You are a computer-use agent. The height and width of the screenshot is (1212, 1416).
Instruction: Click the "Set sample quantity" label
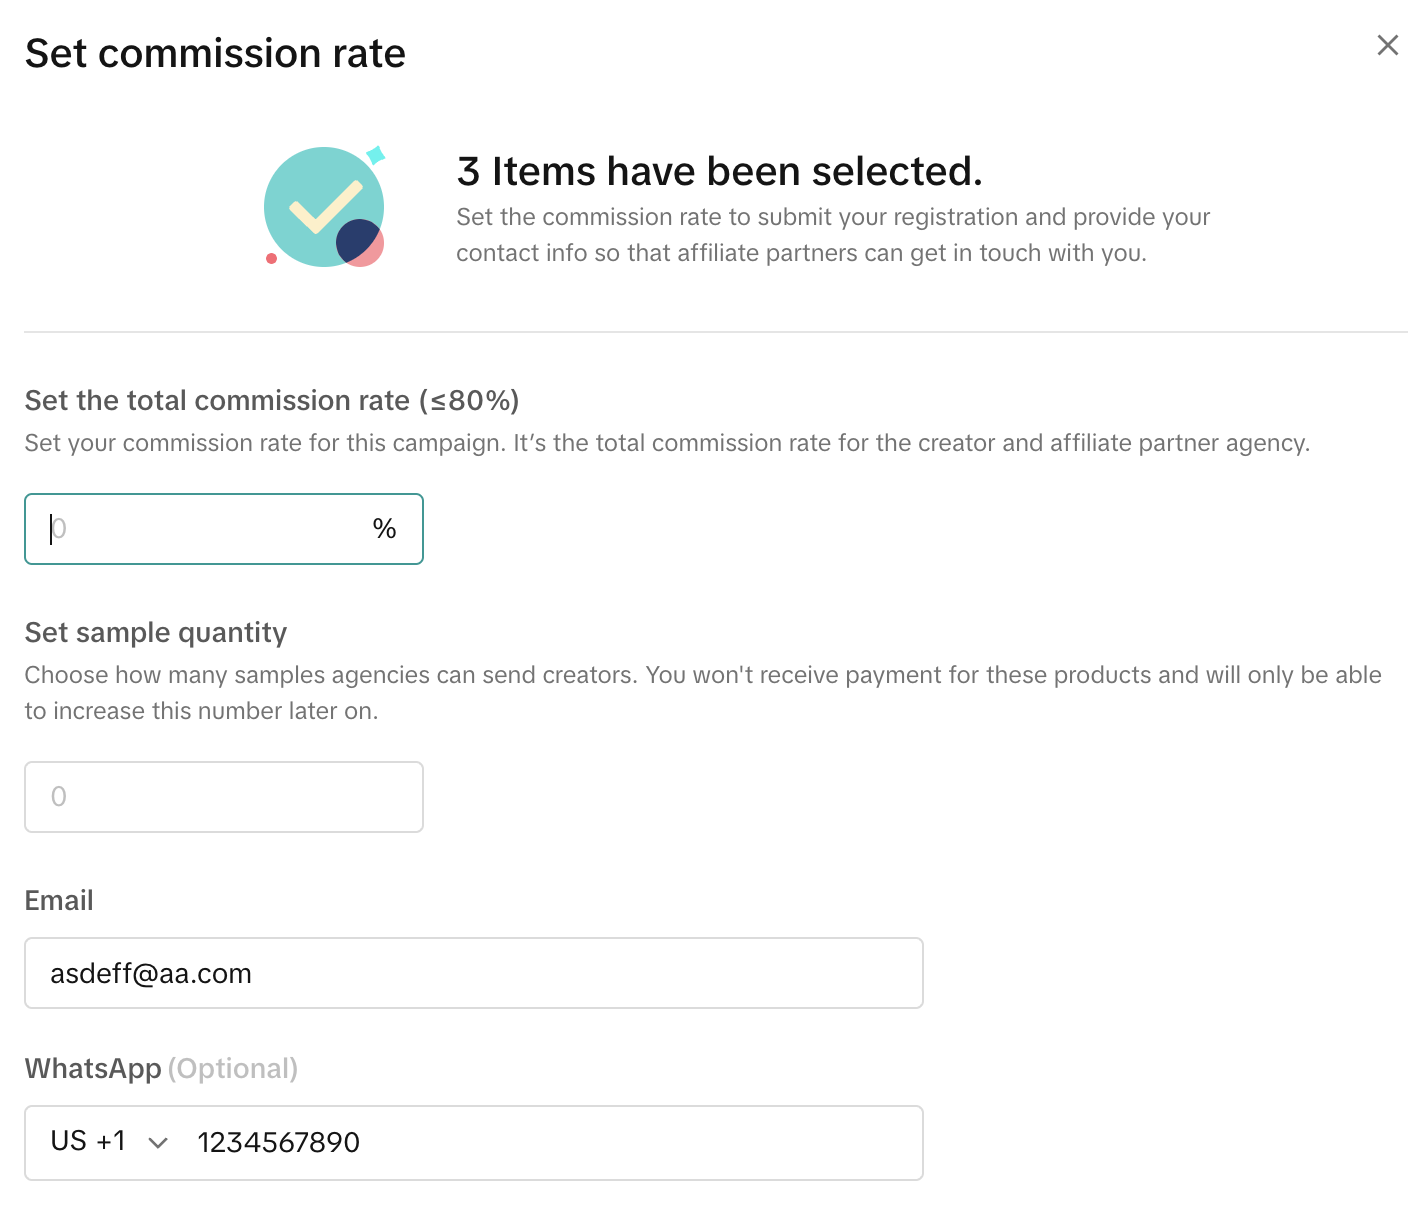[x=156, y=632]
